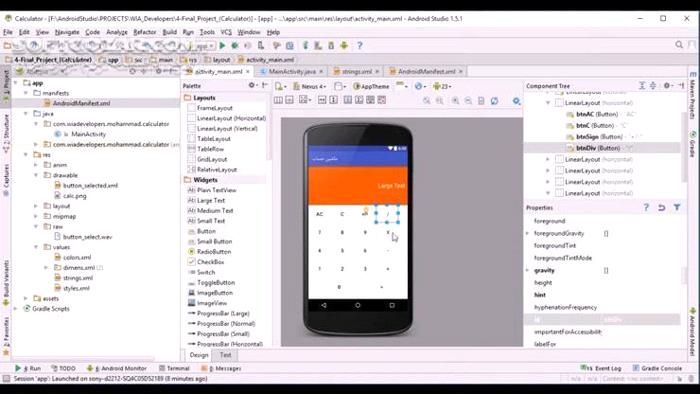This screenshot has width=700, height=394.
Task: Click the Search Everywhere magnifier icon
Action: [x=679, y=45]
